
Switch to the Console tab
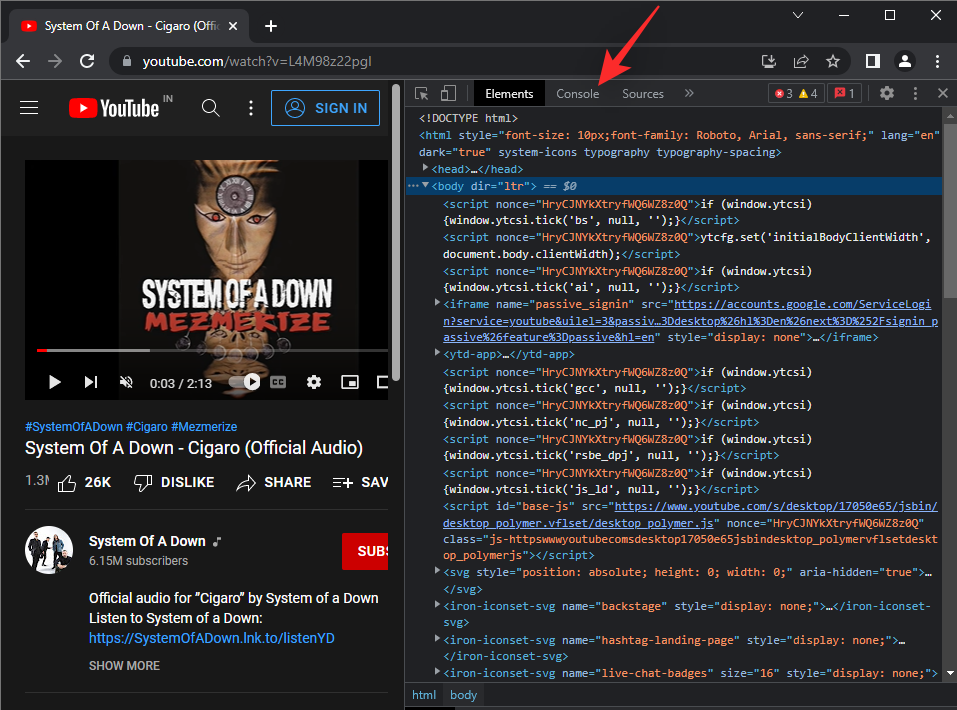click(x=577, y=94)
